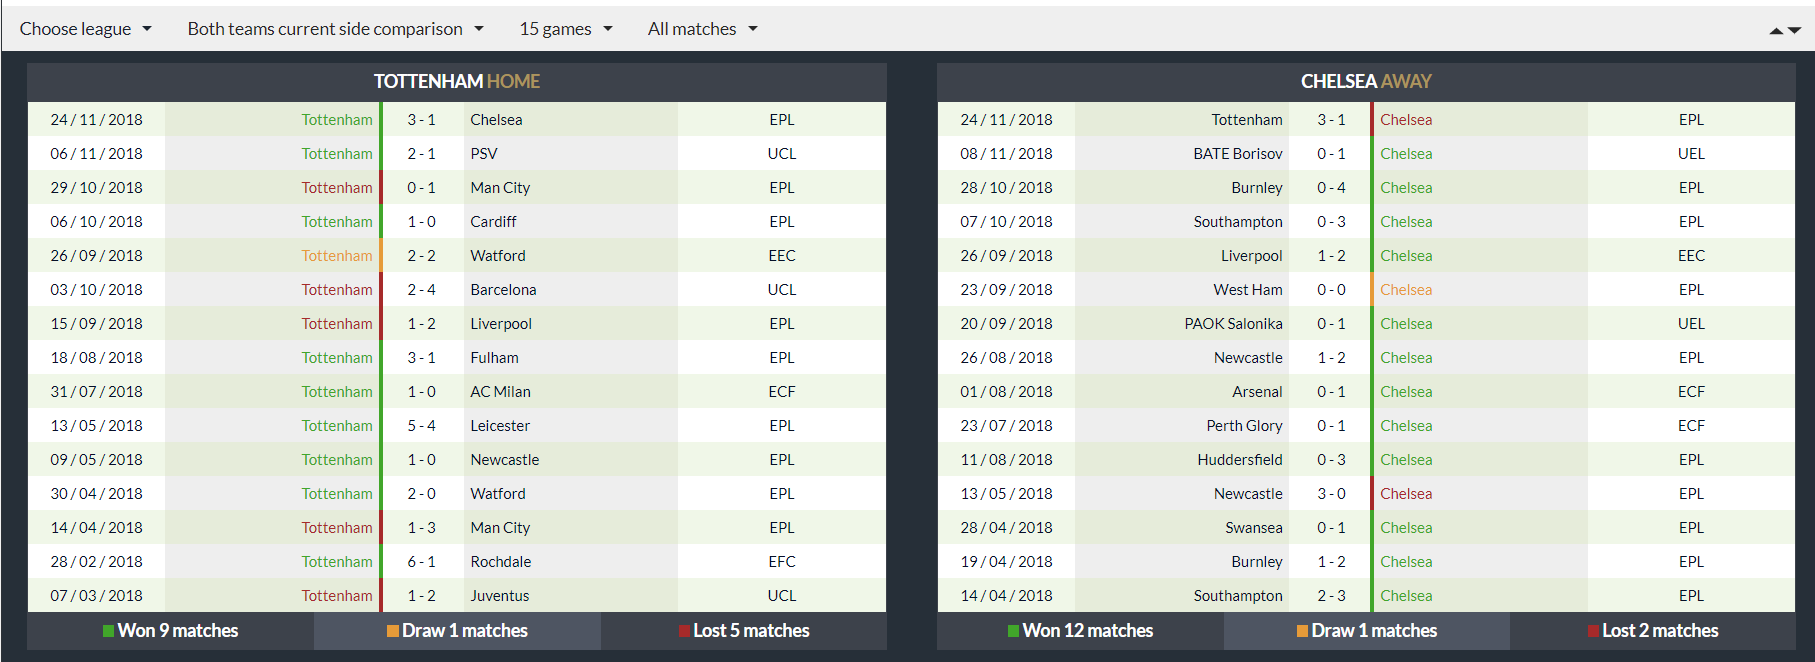1815x662 pixels.
Task: Click Leicester opponent in Tottenham table
Action: (x=500, y=426)
